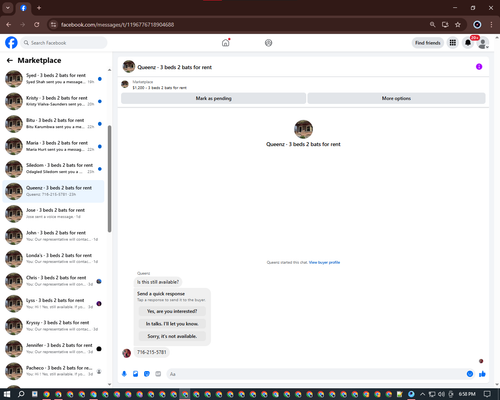This screenshot has height=400, width=500.
Task: Open the Facebook logo home link
Action: pyautogui.click(x=11, y=43)
